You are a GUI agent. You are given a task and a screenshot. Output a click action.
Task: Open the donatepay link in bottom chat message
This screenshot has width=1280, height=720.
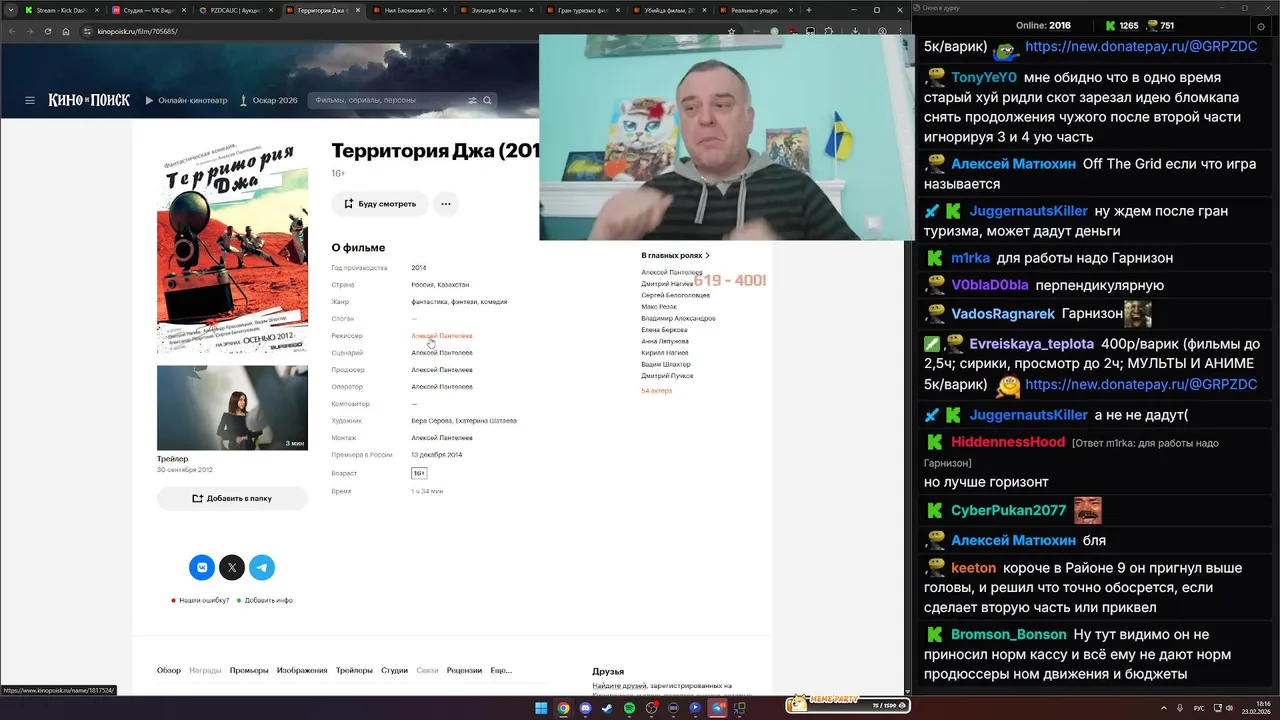pyautogui.click(x=1141, y=384)
